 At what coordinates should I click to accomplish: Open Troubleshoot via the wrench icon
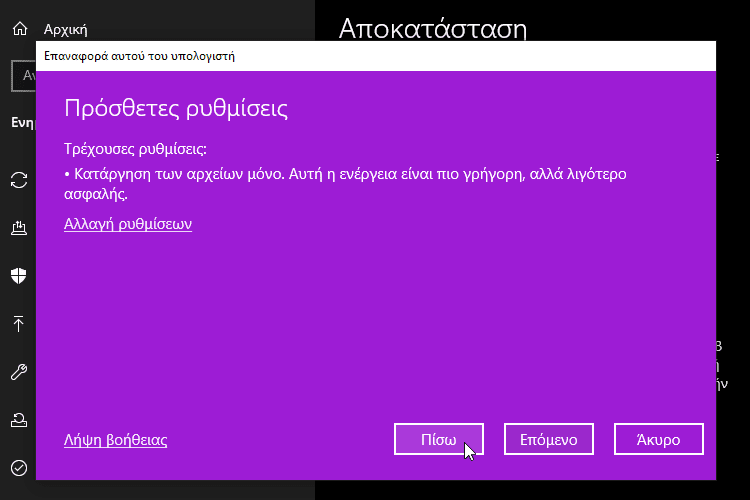pos(18,371)
